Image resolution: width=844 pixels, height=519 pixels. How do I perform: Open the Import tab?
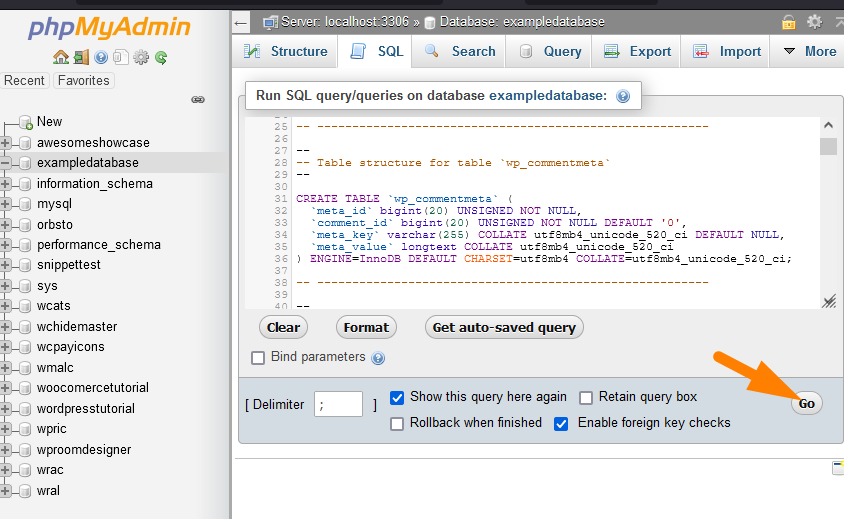(x=726, y=52)
